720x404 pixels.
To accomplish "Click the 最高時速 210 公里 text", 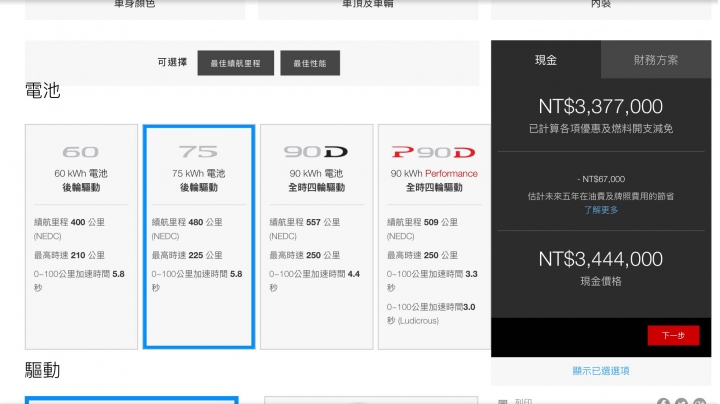I will point(69,255).
